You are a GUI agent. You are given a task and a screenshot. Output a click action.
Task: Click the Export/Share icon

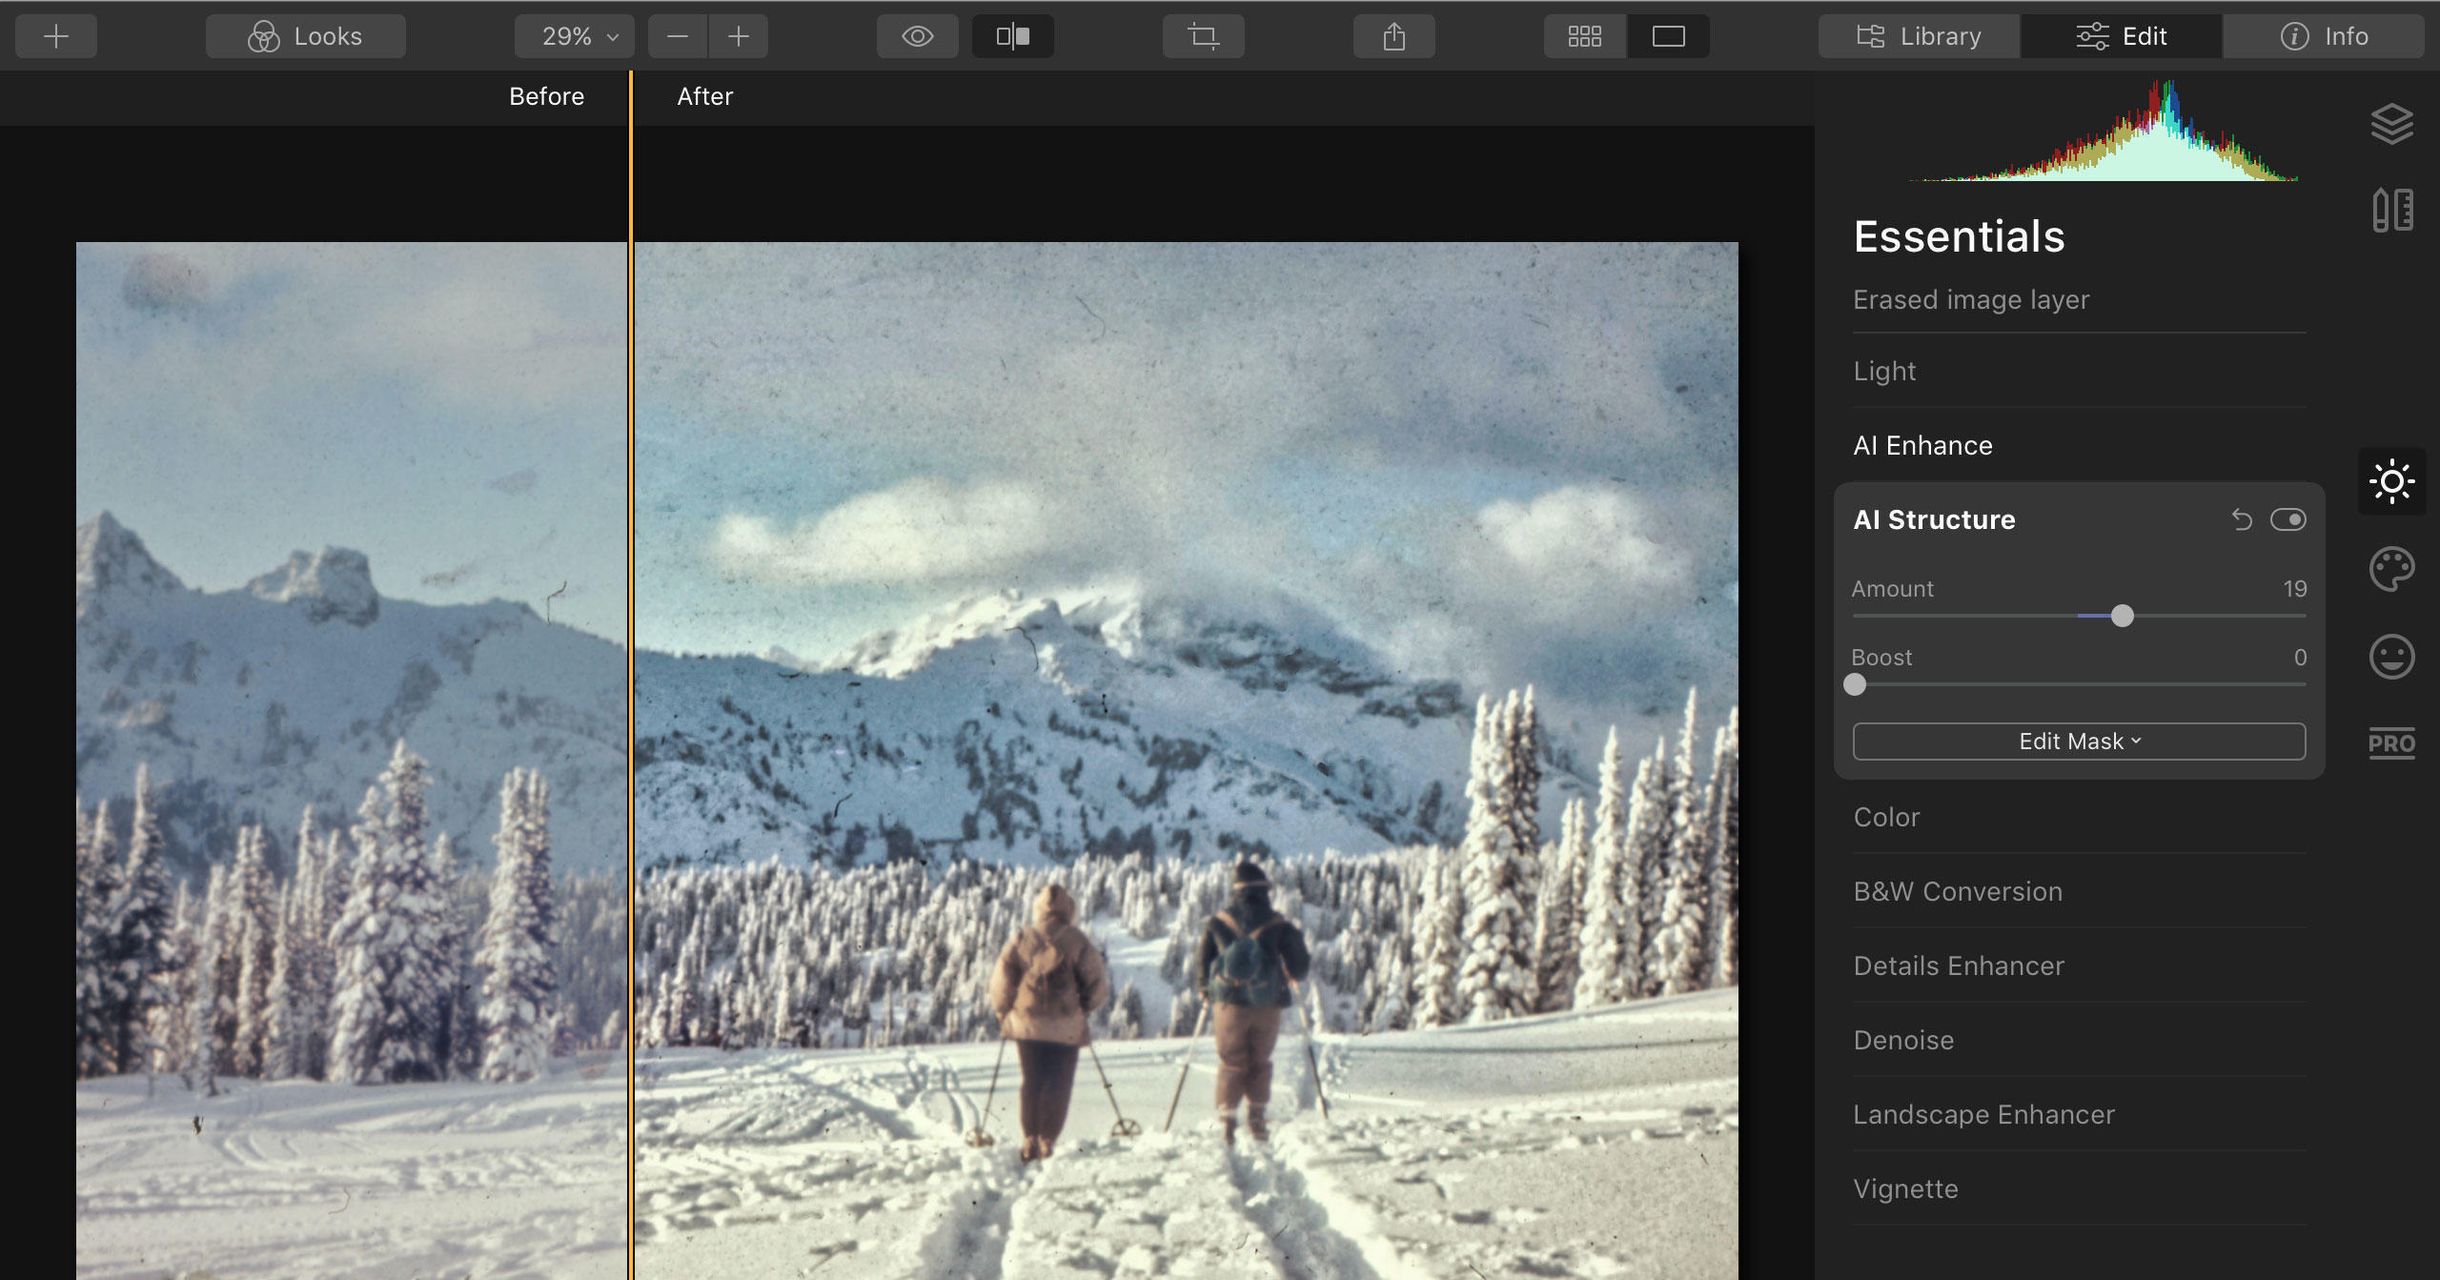[1393, 35]
